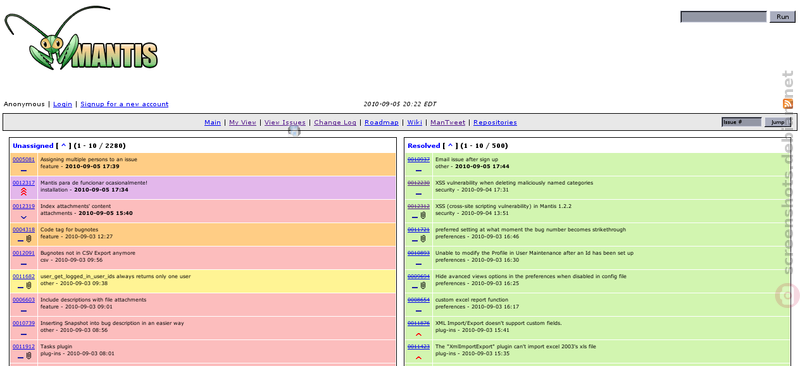Open the View Issues menu item
The width and height of the screenshot is (800, 366).
[x=285, y=123]
